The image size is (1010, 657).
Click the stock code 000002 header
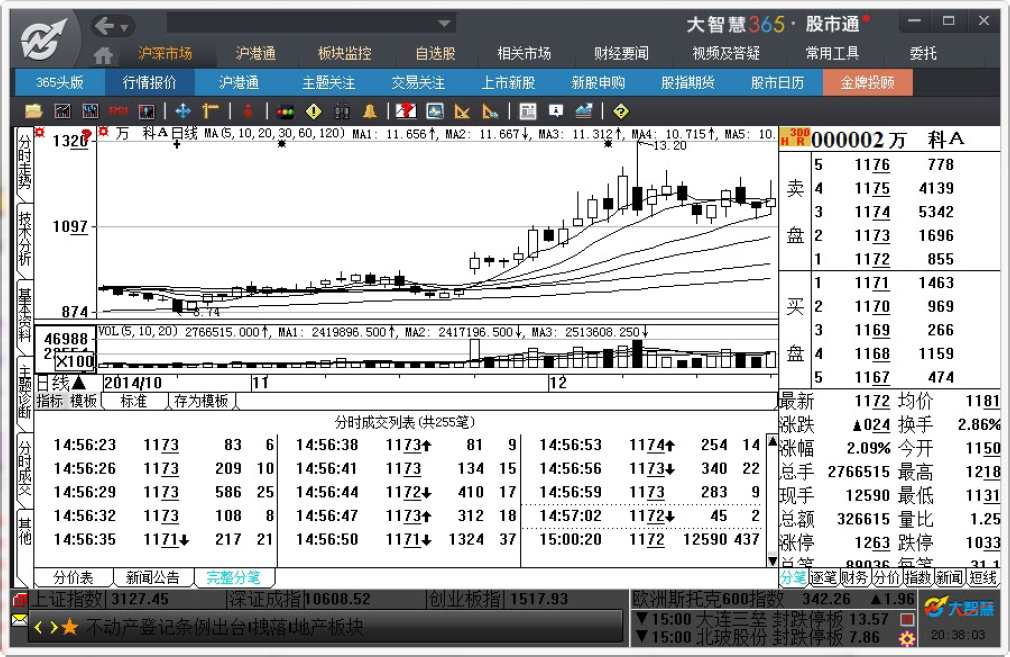pyautogui.click(x=847, y=139)
